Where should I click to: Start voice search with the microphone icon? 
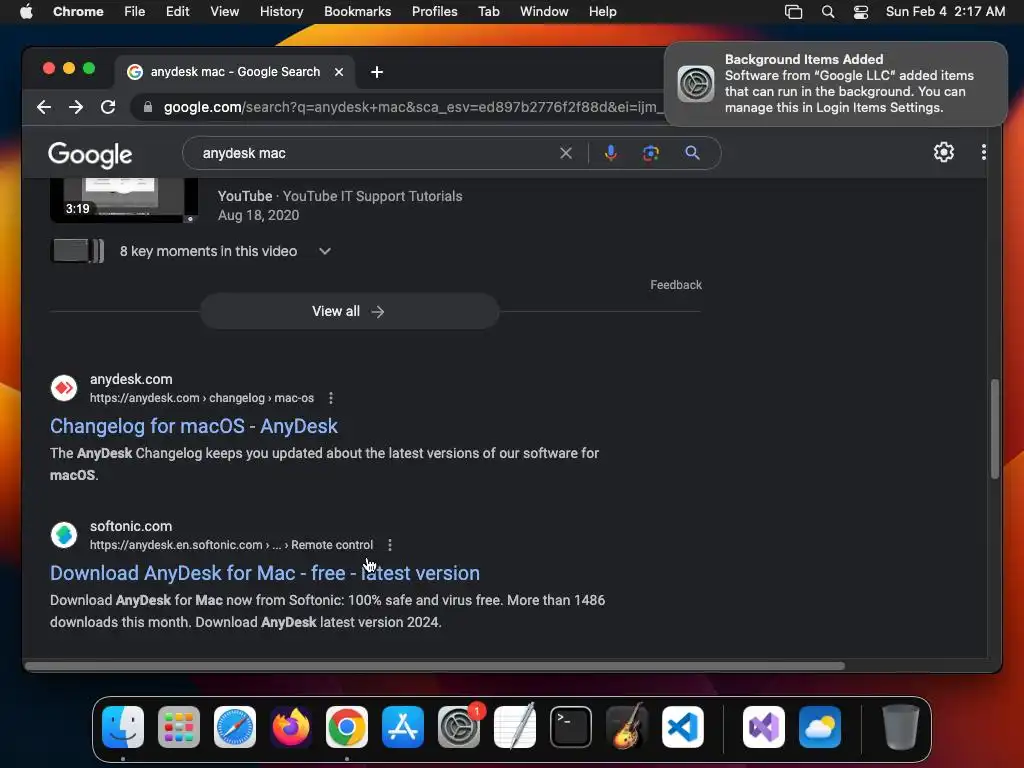pyautogui.click(x=611, y=153)
